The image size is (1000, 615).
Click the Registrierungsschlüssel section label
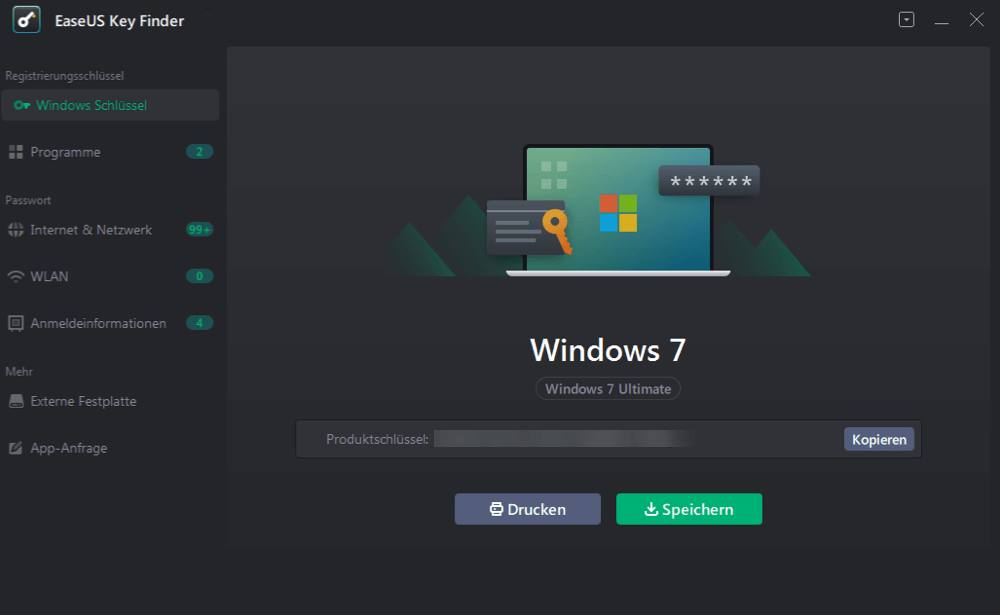tap(64, 76)
